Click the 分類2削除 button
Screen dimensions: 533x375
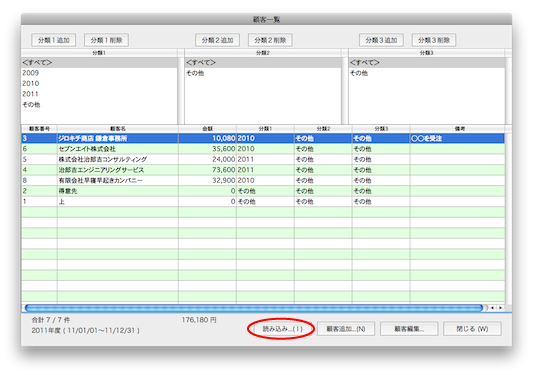point(270,40)
